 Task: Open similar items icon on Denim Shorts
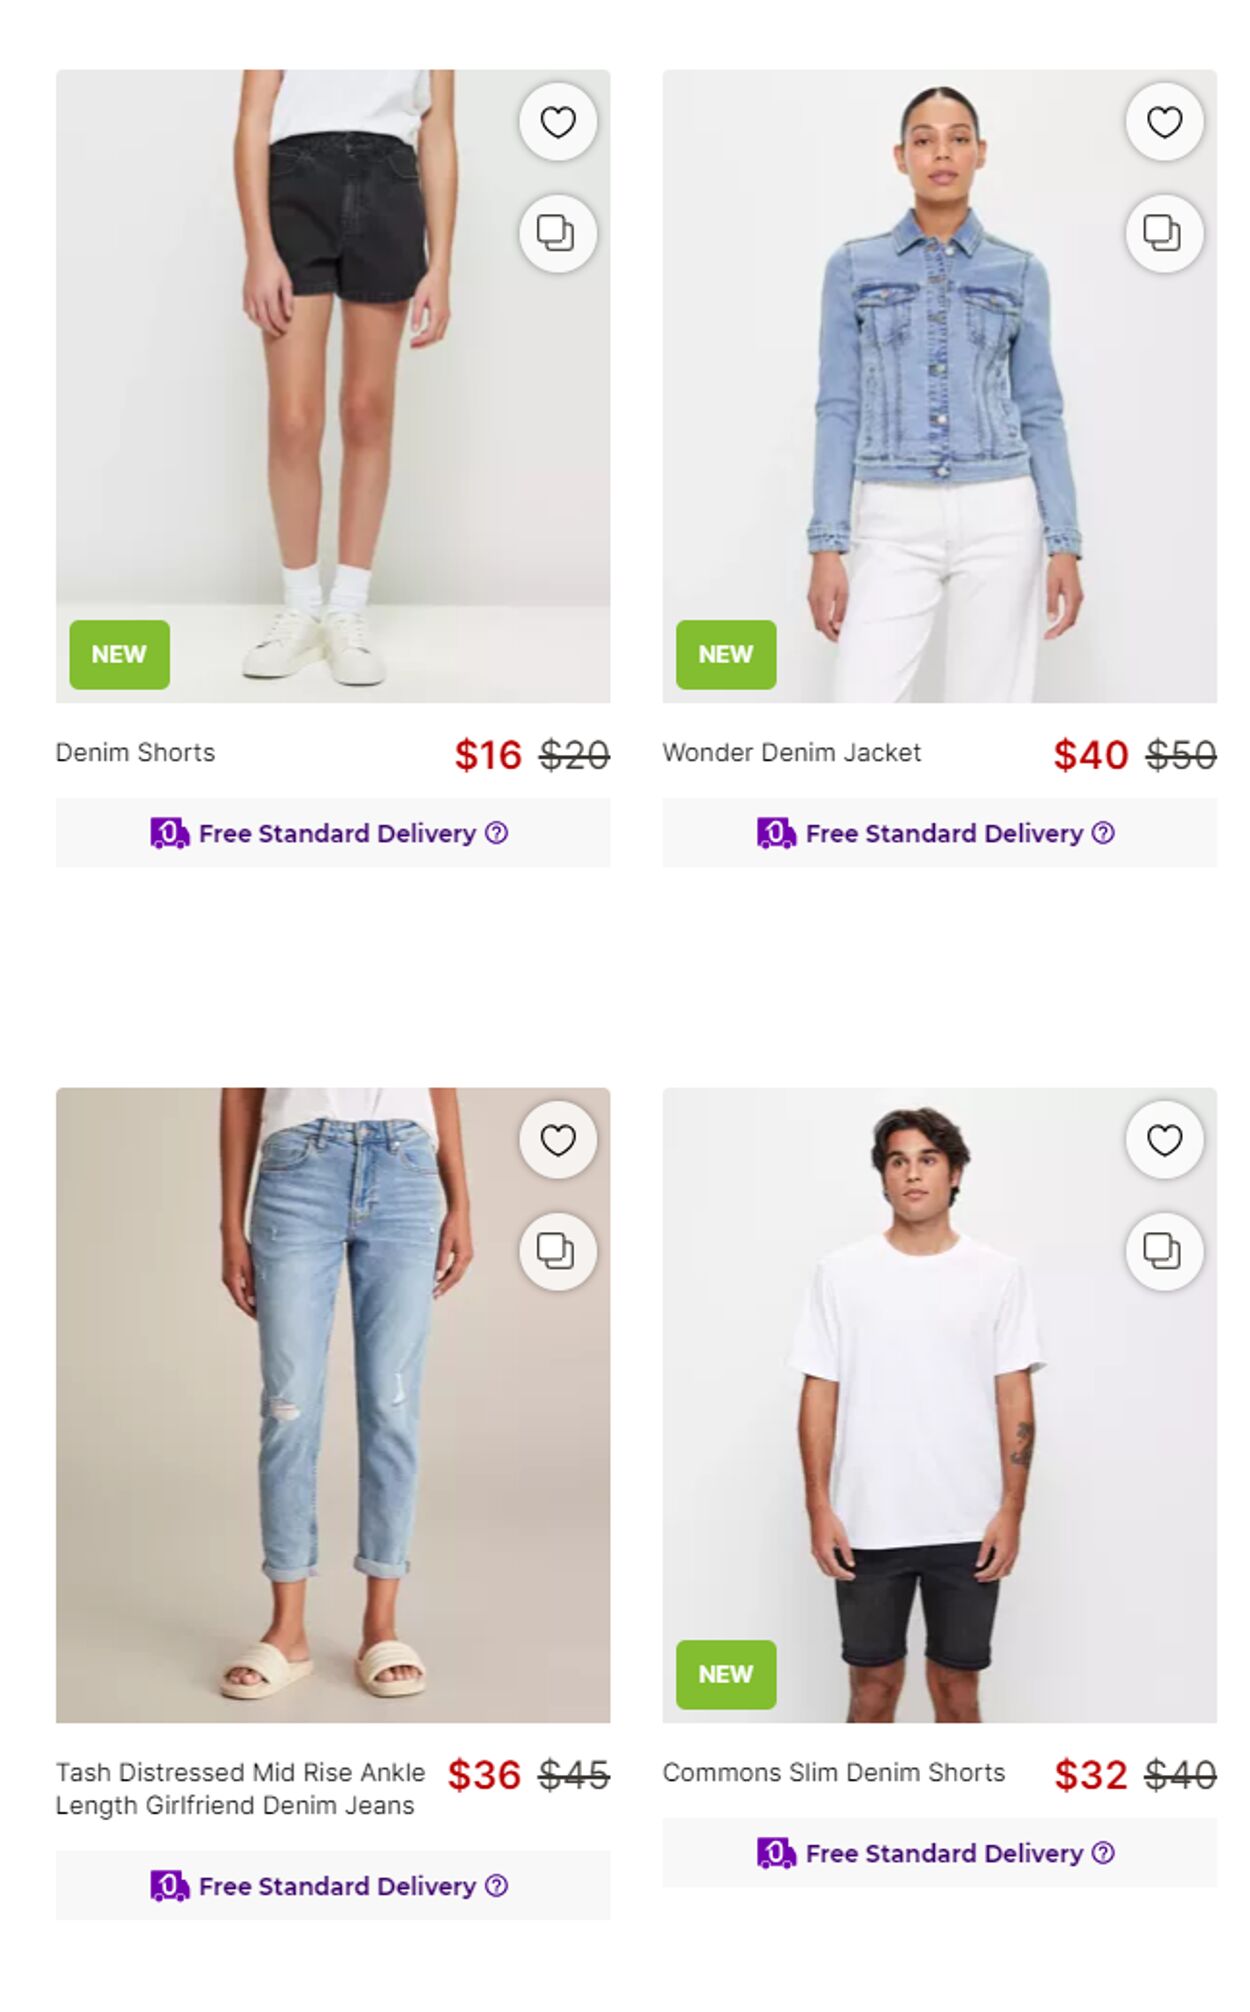click(x=558, y=233)
